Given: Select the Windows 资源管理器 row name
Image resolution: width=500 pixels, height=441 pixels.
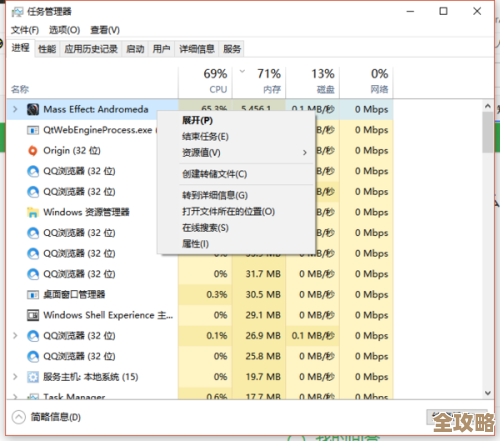Looking at the screenshot, I should [86, 212].
